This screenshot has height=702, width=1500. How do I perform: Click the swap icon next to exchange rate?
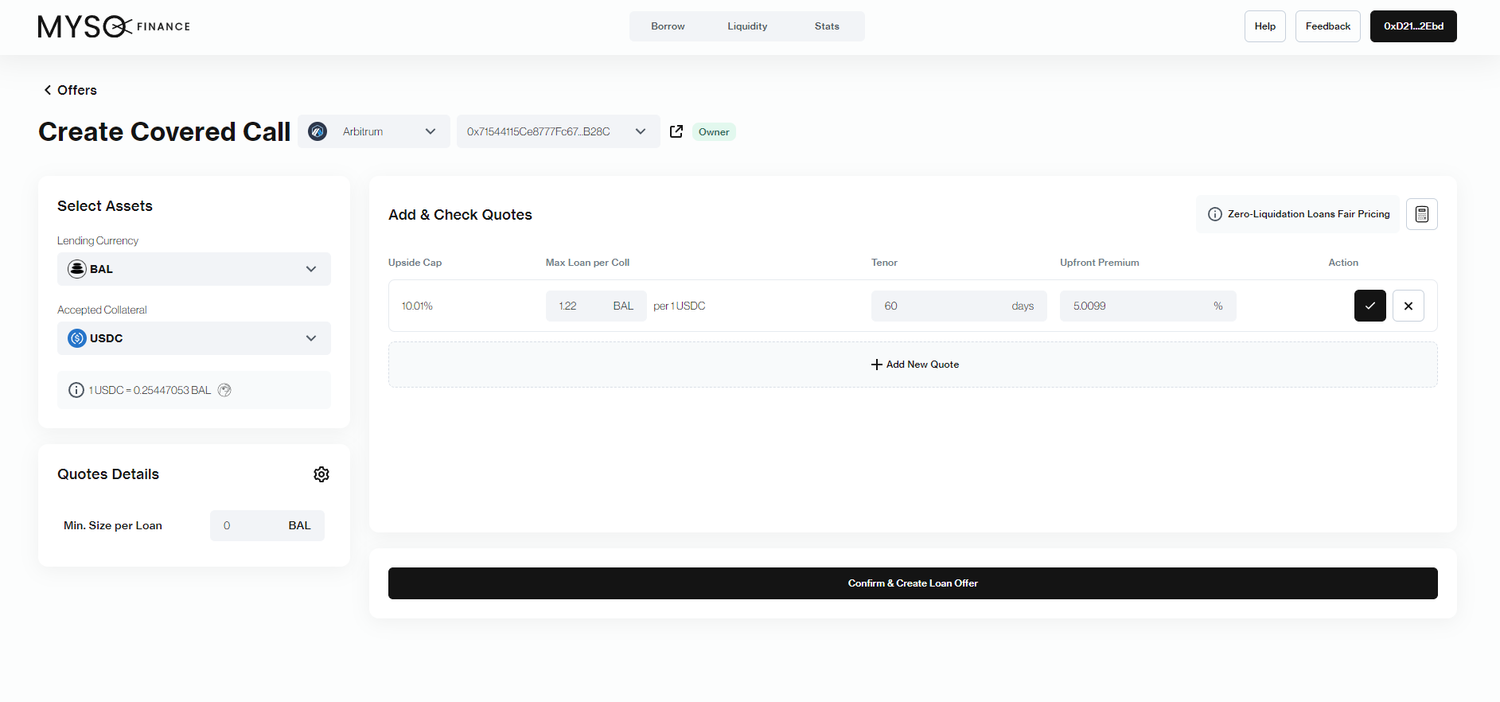(x=225, y=390)
